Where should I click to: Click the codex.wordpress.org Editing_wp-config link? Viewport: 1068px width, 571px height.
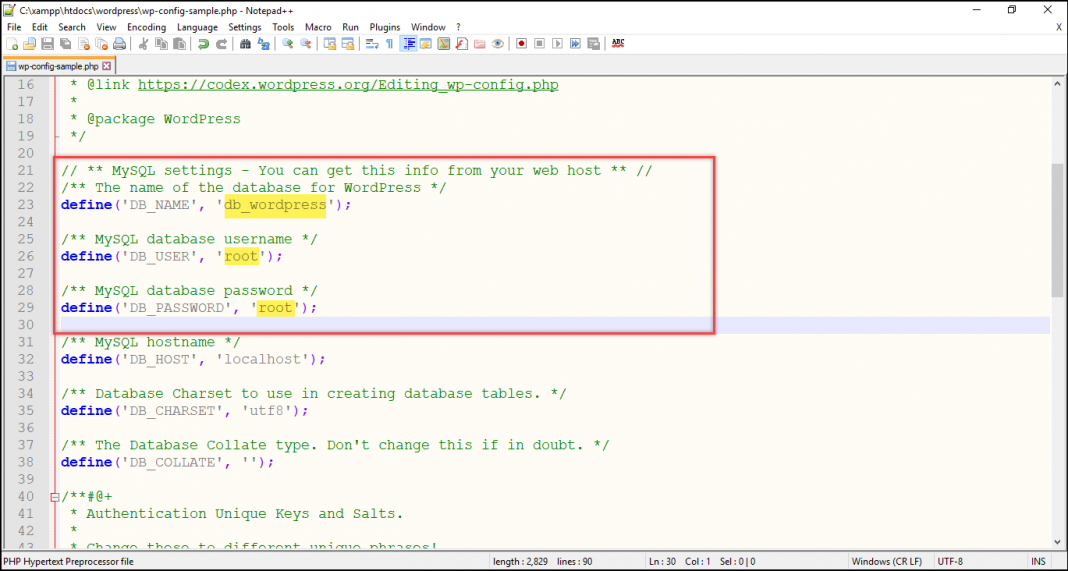click(x=348, y=85)
